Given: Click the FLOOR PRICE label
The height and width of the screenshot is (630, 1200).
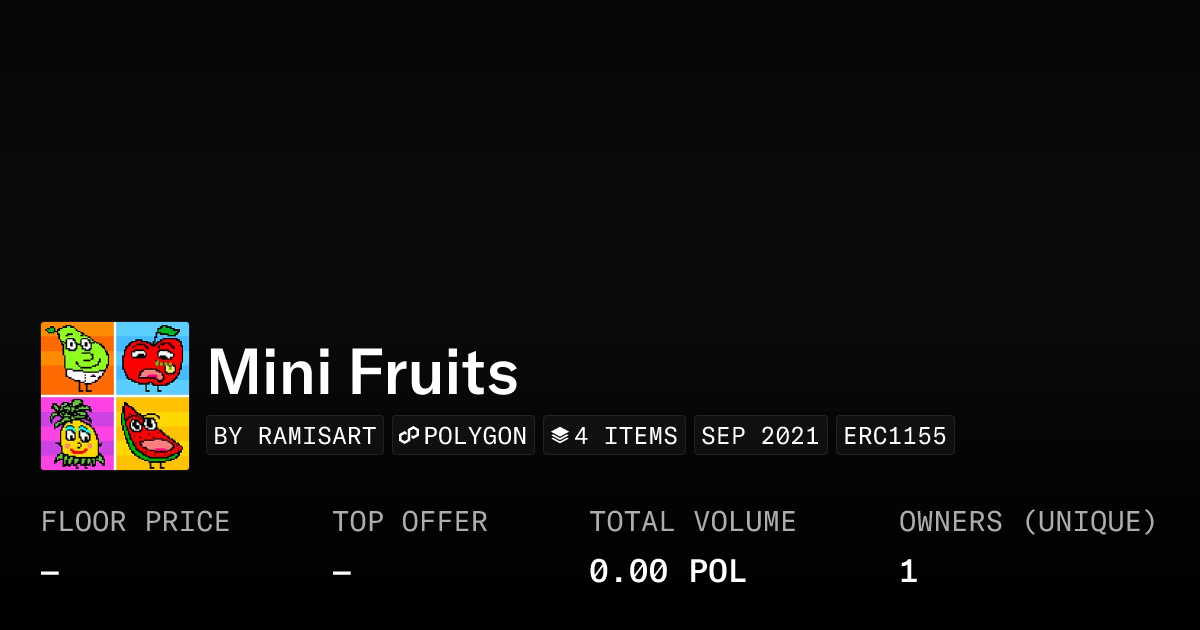Looking at the screenshot, I should tap(136, 522).
